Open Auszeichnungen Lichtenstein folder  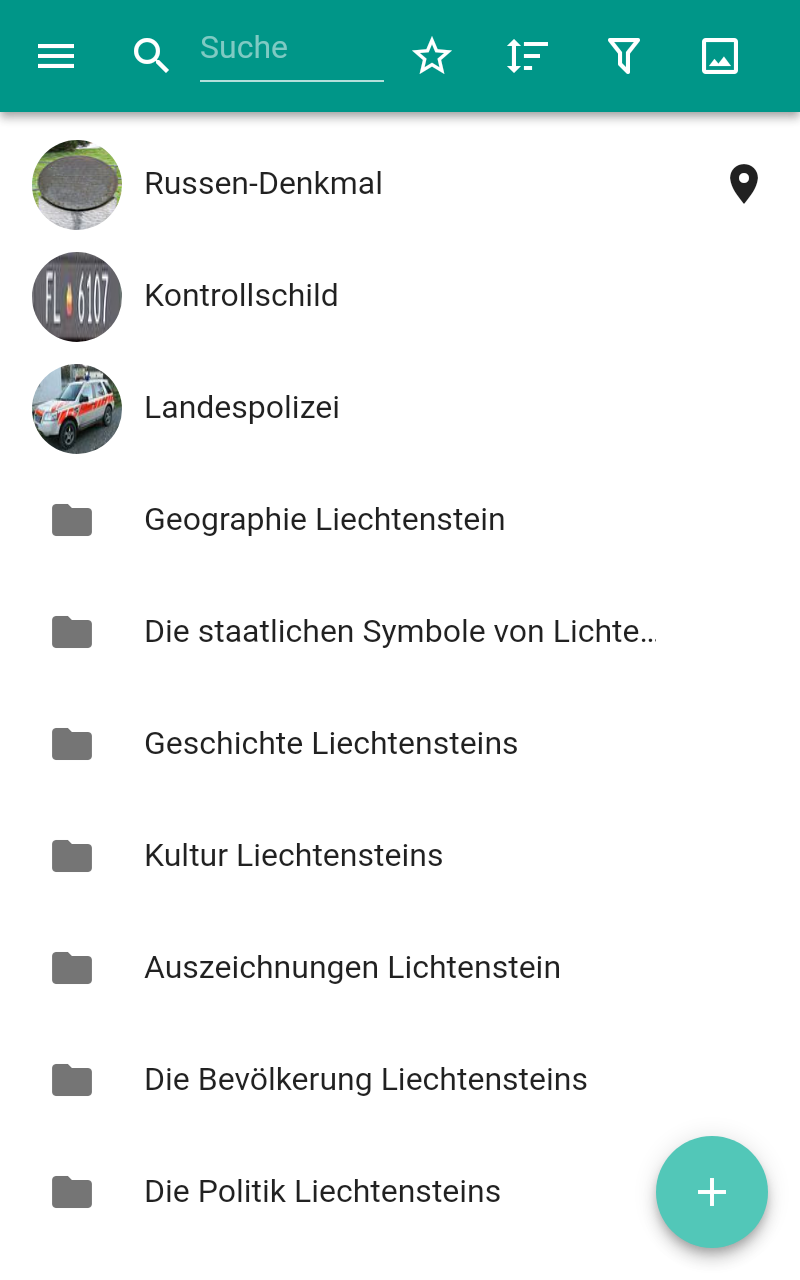coord(400,968)
